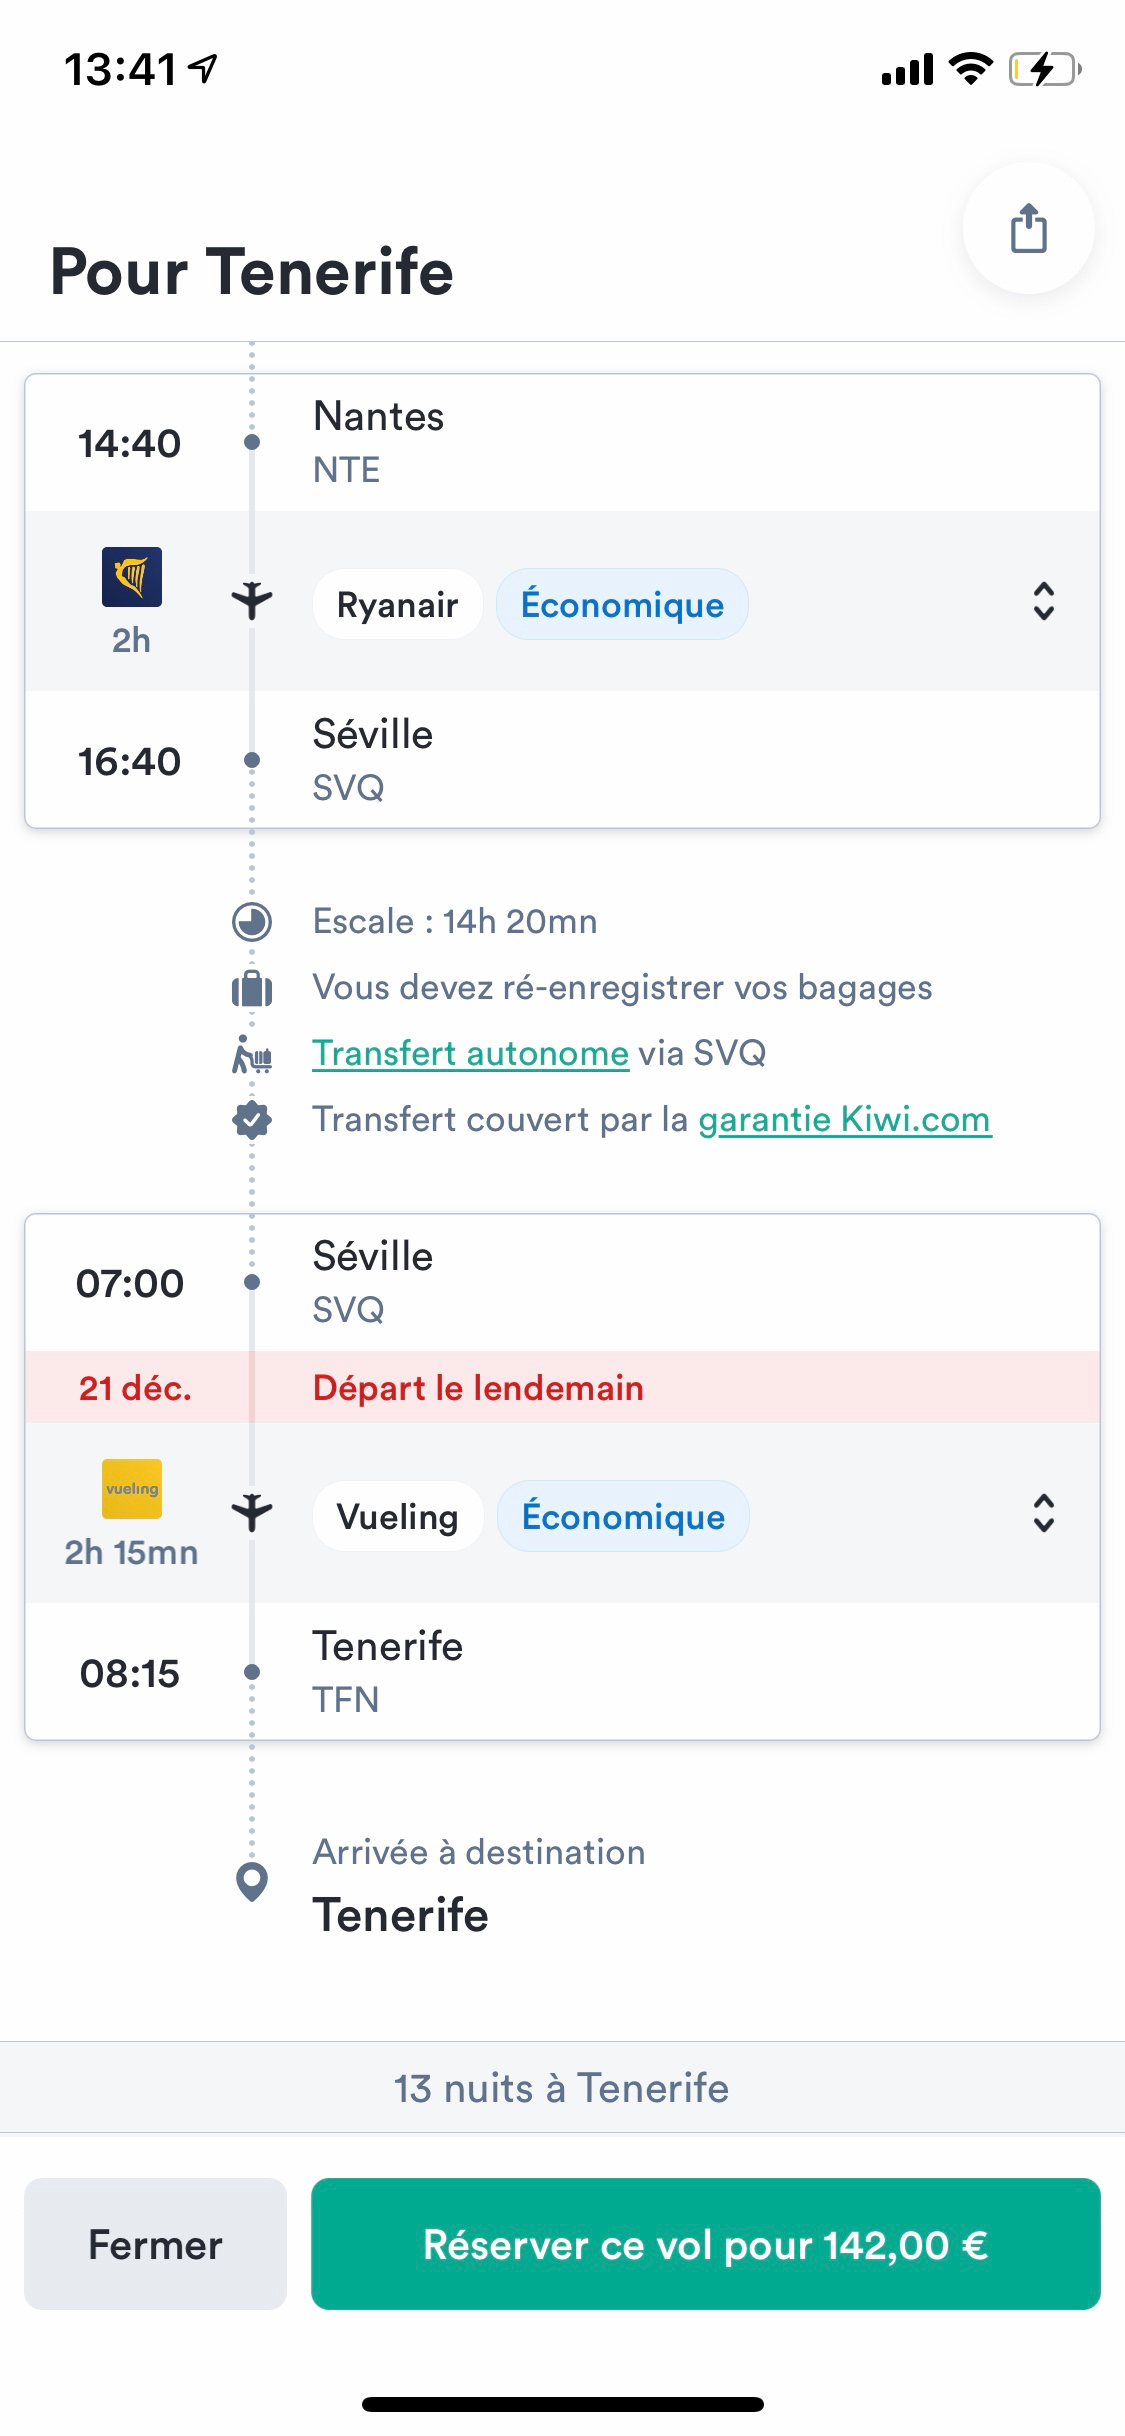Tap the Vueling airline logo
1125x2436 pixels.
coord(132,1489)
